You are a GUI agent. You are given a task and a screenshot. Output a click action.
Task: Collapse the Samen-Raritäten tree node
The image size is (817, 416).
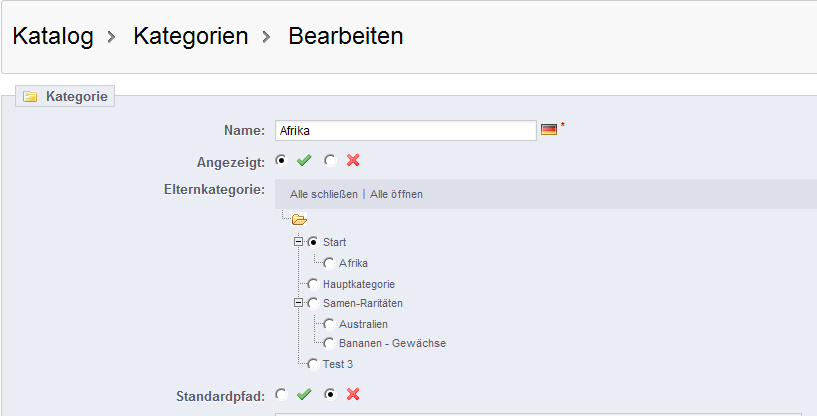click(298, 302)
